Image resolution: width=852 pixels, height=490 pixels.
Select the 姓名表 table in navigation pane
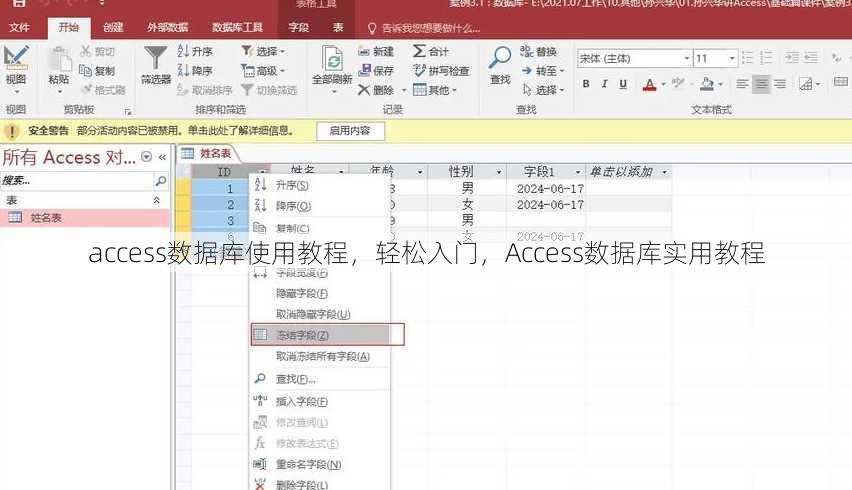coord(84,218)
